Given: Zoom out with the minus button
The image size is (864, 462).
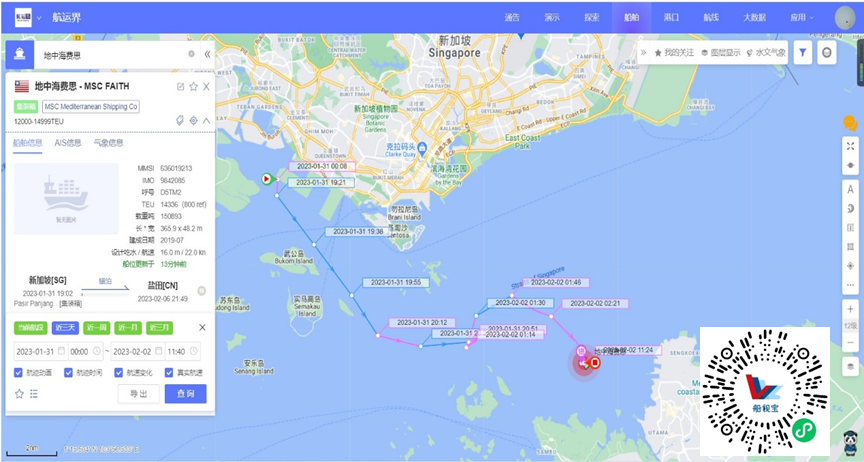Looking at the screenshot, I should click(850, 342).
